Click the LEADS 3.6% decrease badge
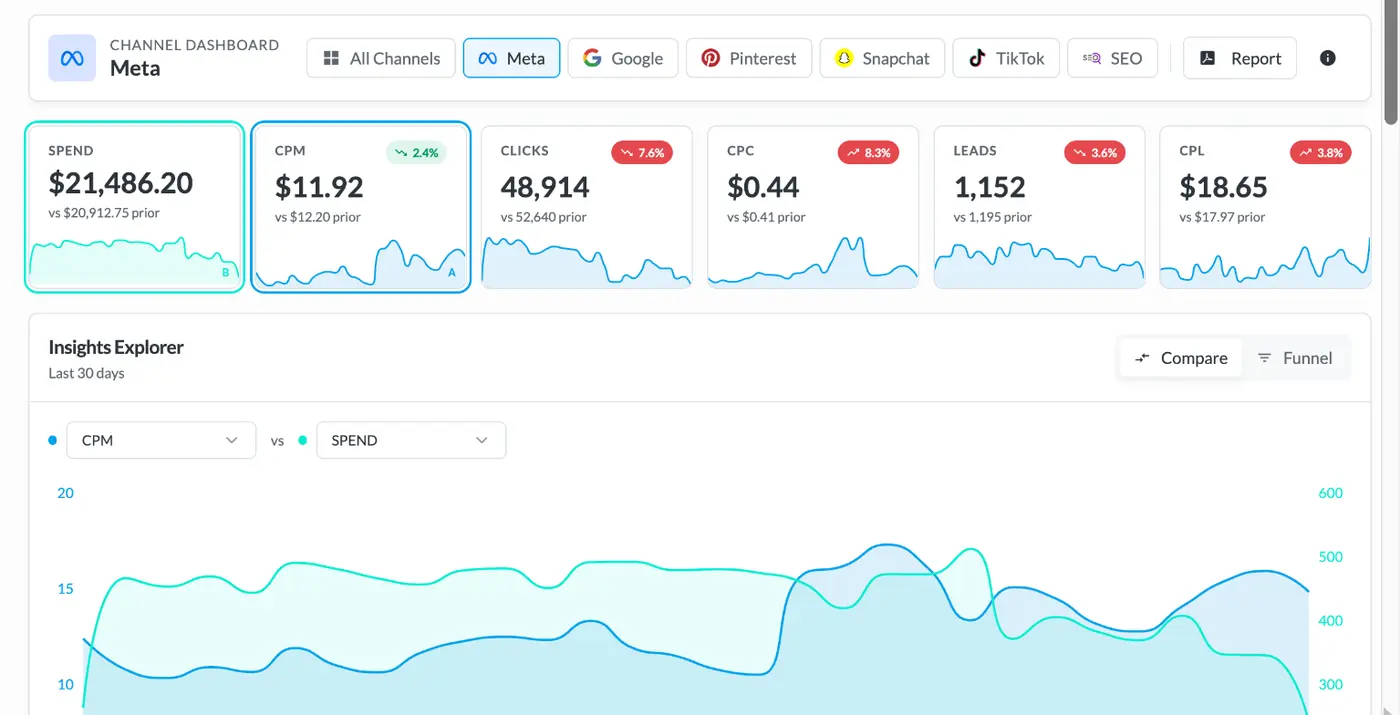 (1094, 153)
